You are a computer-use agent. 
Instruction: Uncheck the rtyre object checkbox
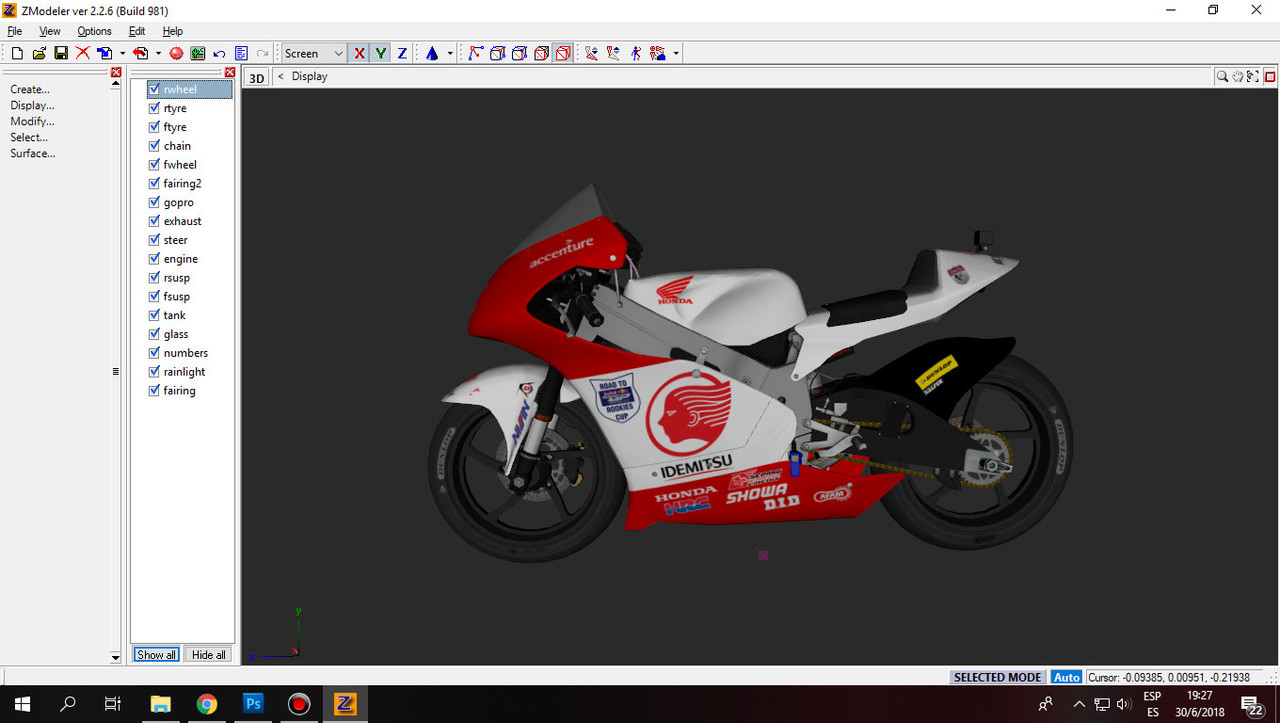point(154,108)
